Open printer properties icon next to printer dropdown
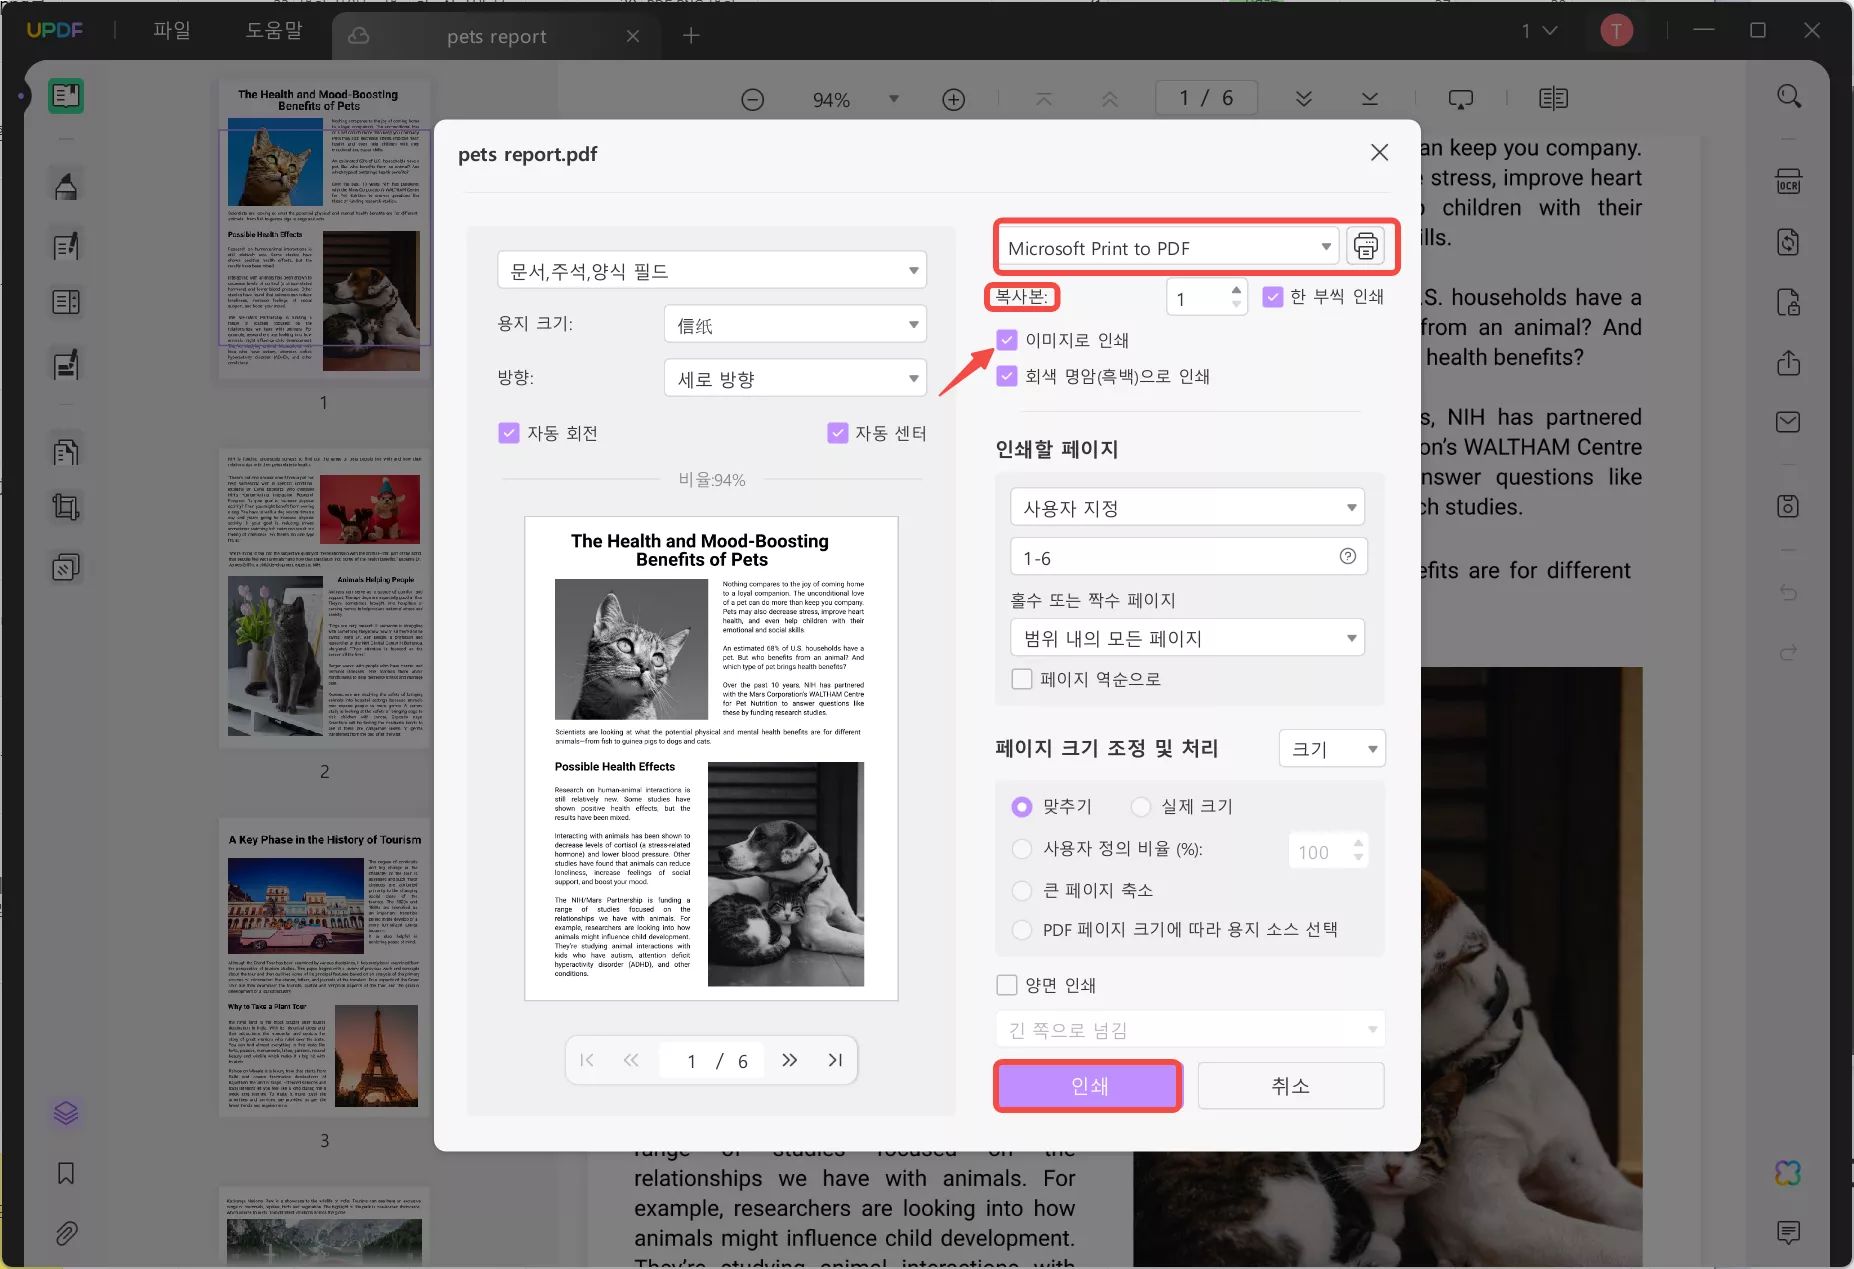 coord(1365,246)
